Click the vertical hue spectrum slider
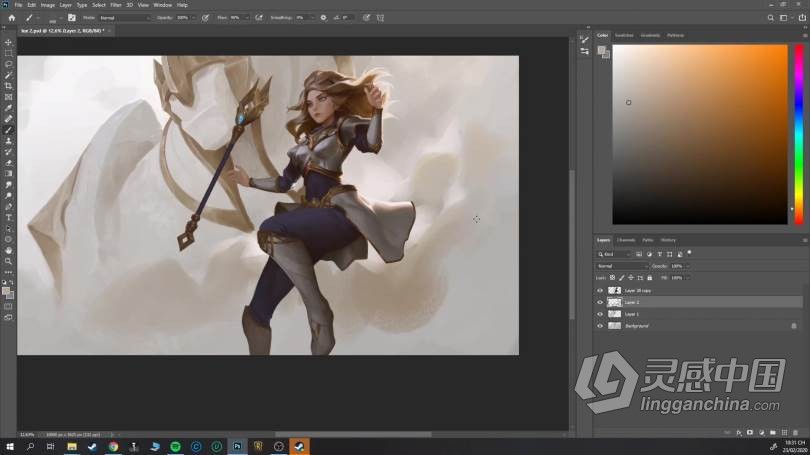810x455 pixels. click(x=799, y=134)
